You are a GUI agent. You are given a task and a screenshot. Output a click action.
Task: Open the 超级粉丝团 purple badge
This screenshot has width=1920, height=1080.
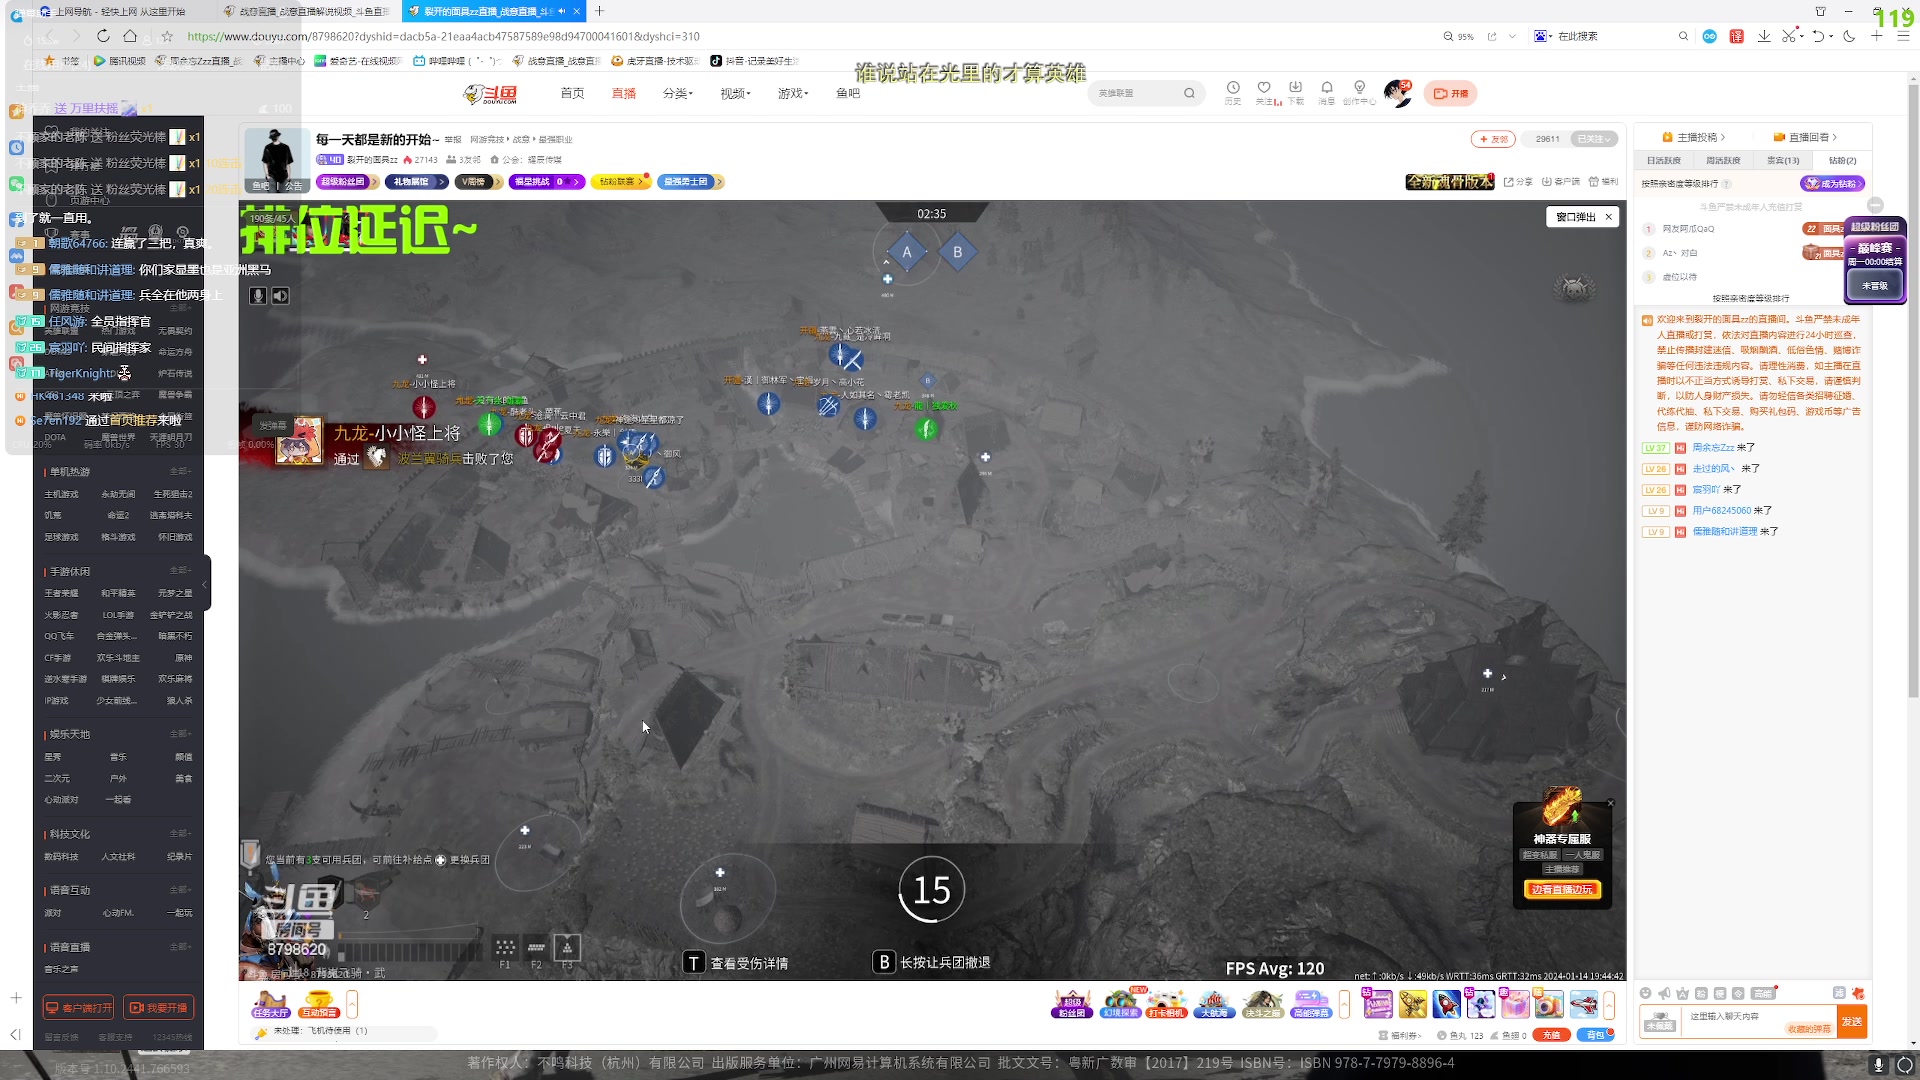coord(348,182)
